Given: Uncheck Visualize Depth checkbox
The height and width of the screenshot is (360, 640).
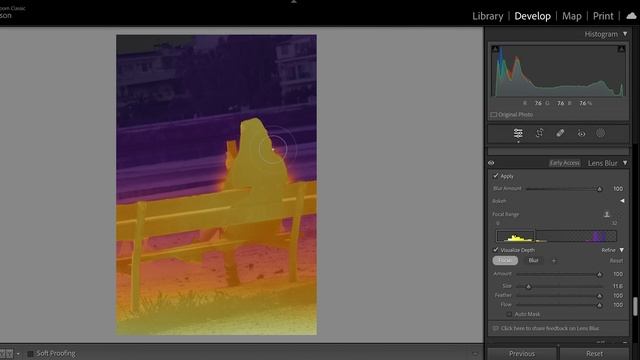Looking at the screenshot, I should click(x=496, y=250).
